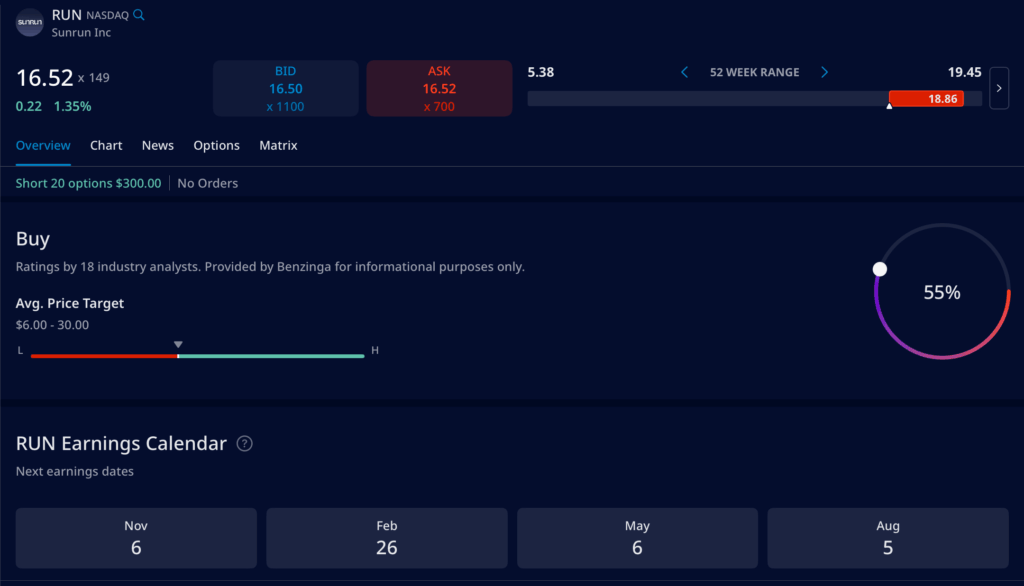Click the Avg. Price Target slider marker
Screen dimensions: 1024x586
[178, 343]
